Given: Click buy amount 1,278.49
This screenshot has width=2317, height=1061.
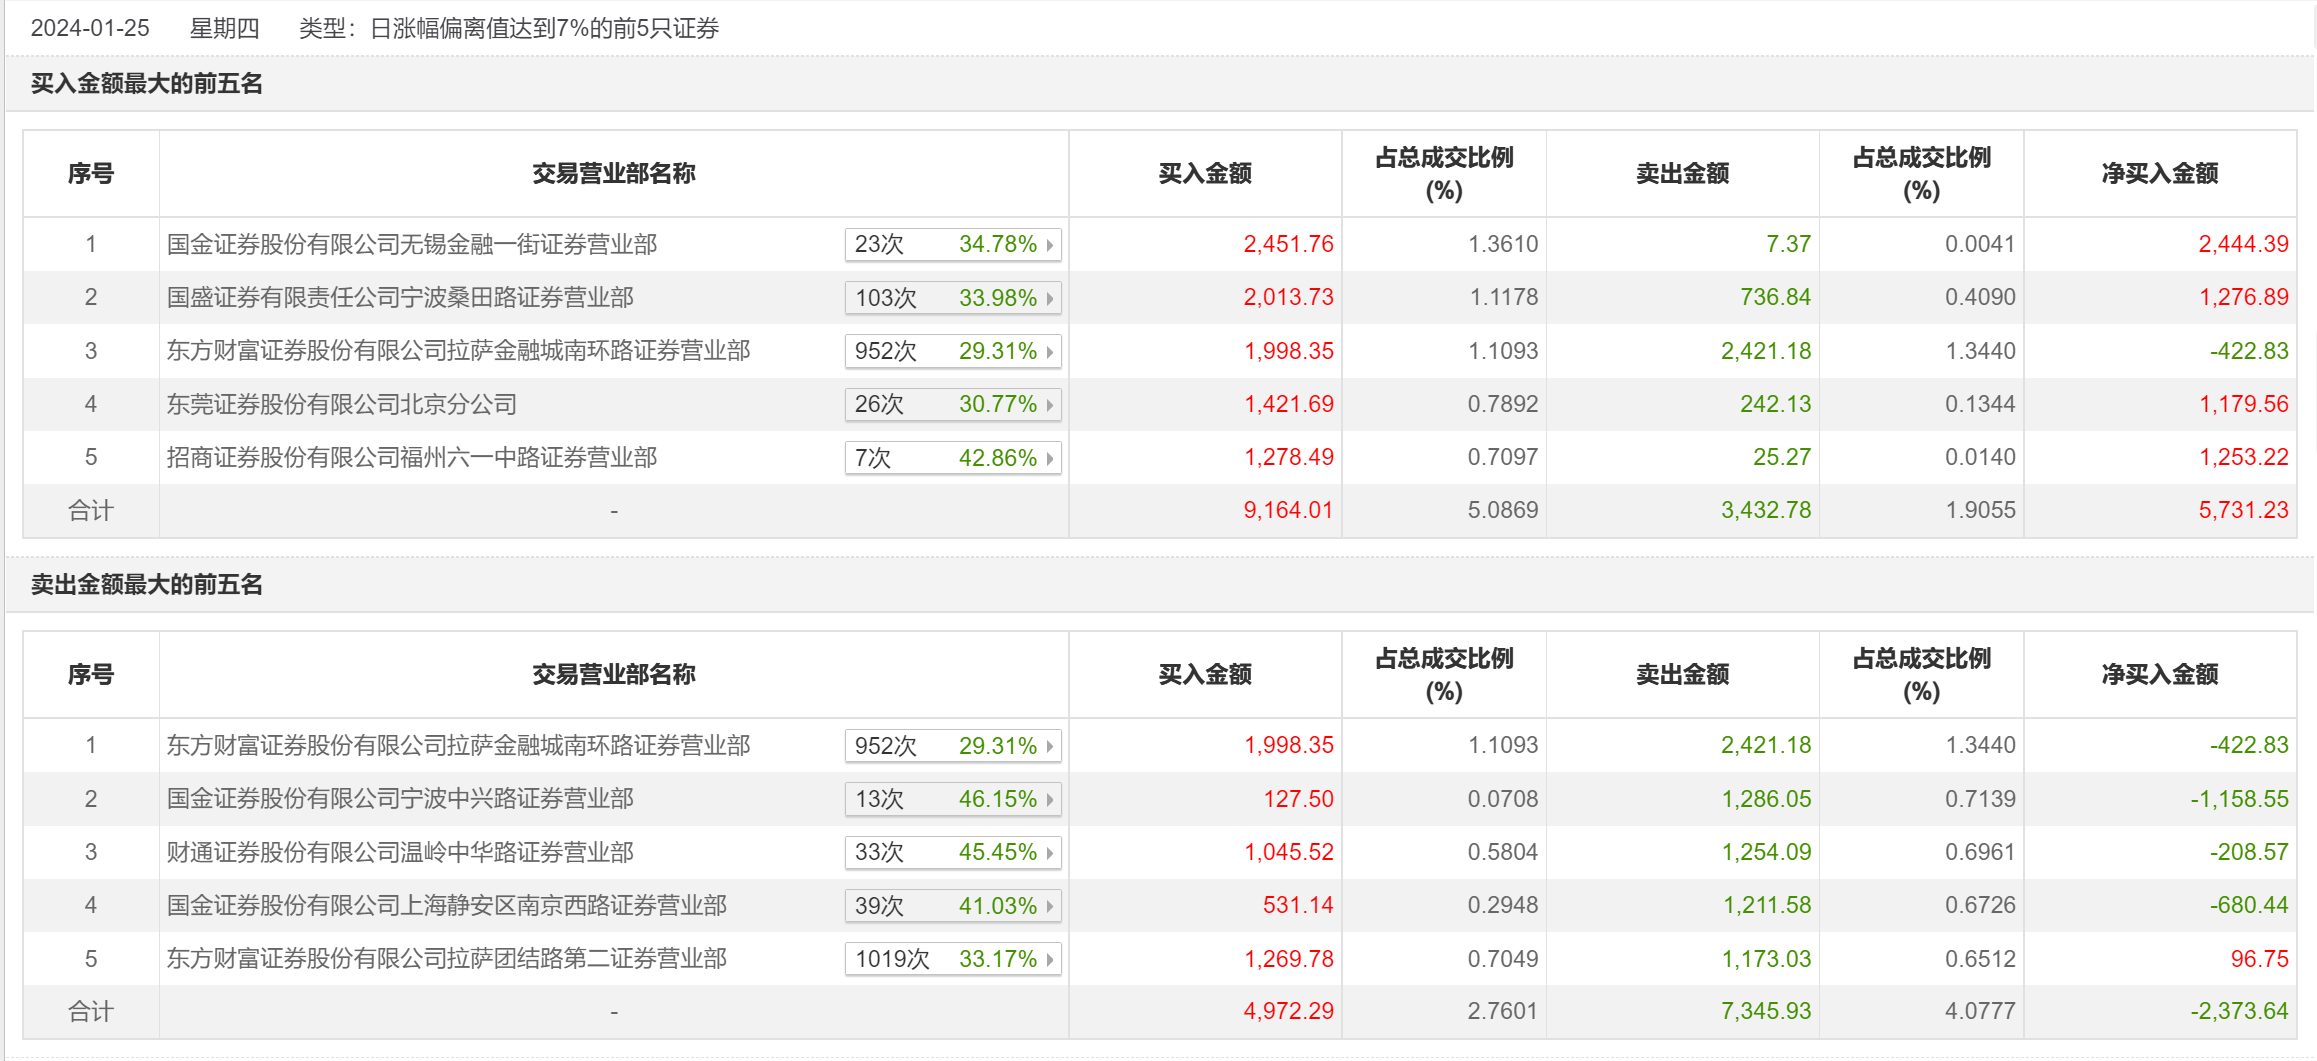Looking at the screenshot, I should point(1288,458).
